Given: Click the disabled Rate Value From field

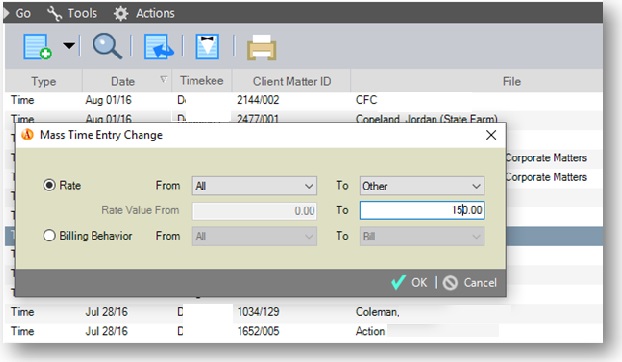Looking at the screenshot, I should coord(254,211).
